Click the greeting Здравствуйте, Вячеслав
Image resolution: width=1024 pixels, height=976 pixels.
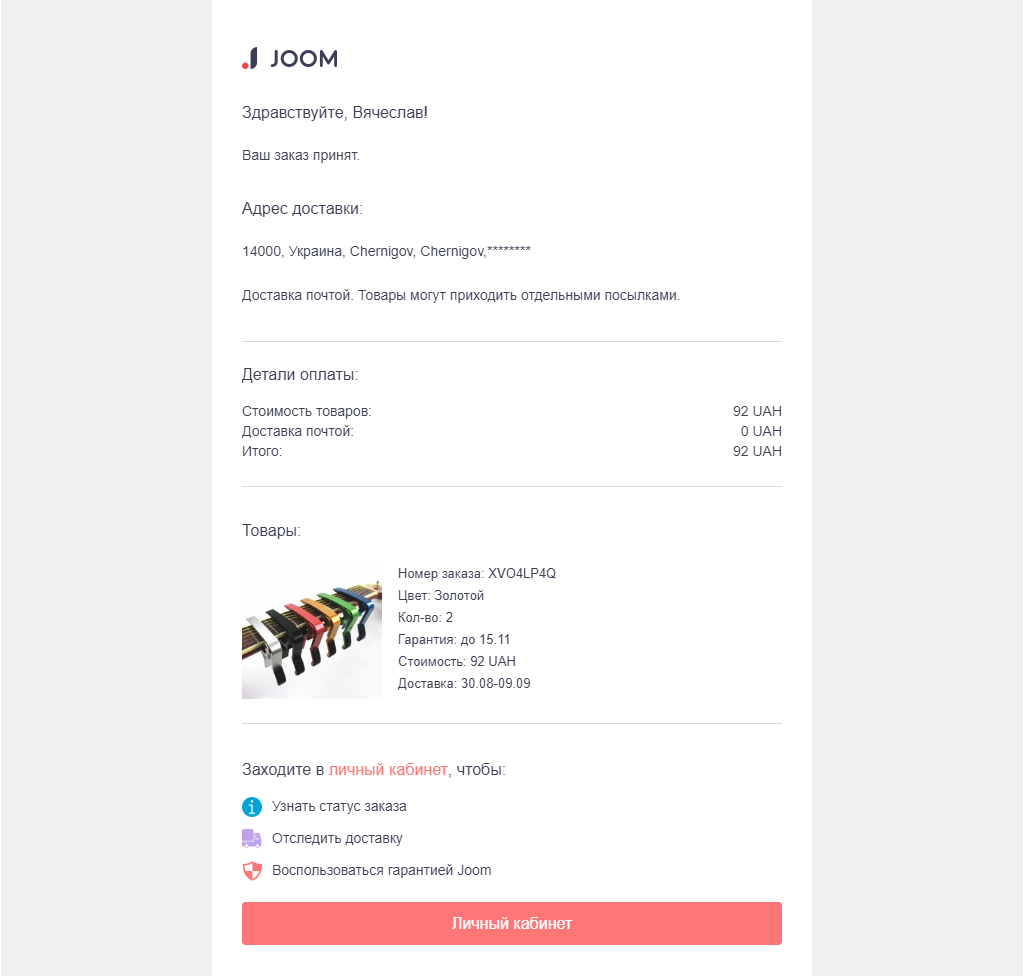[x=335, y=112]
